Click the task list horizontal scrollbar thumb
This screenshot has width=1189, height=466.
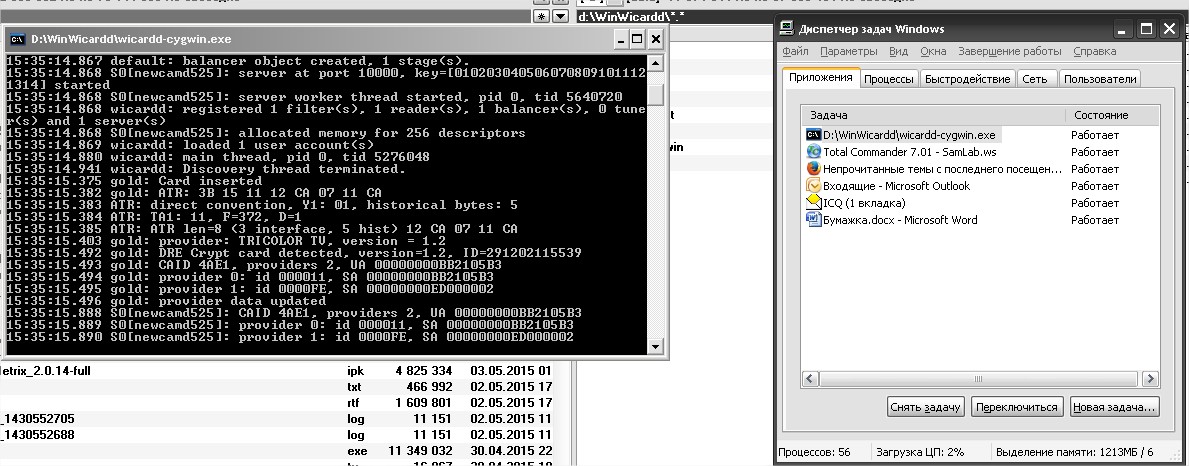(x=978, y=378)
